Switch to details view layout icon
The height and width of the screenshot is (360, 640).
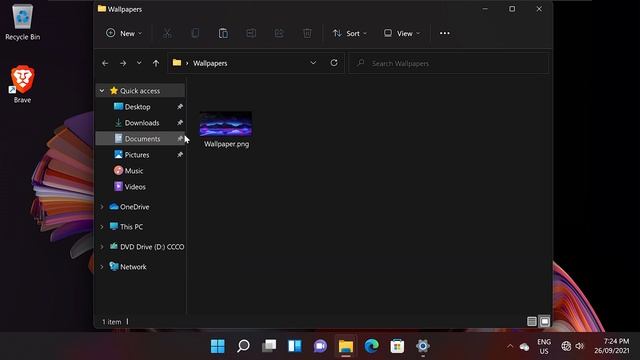tap(531, 322)
